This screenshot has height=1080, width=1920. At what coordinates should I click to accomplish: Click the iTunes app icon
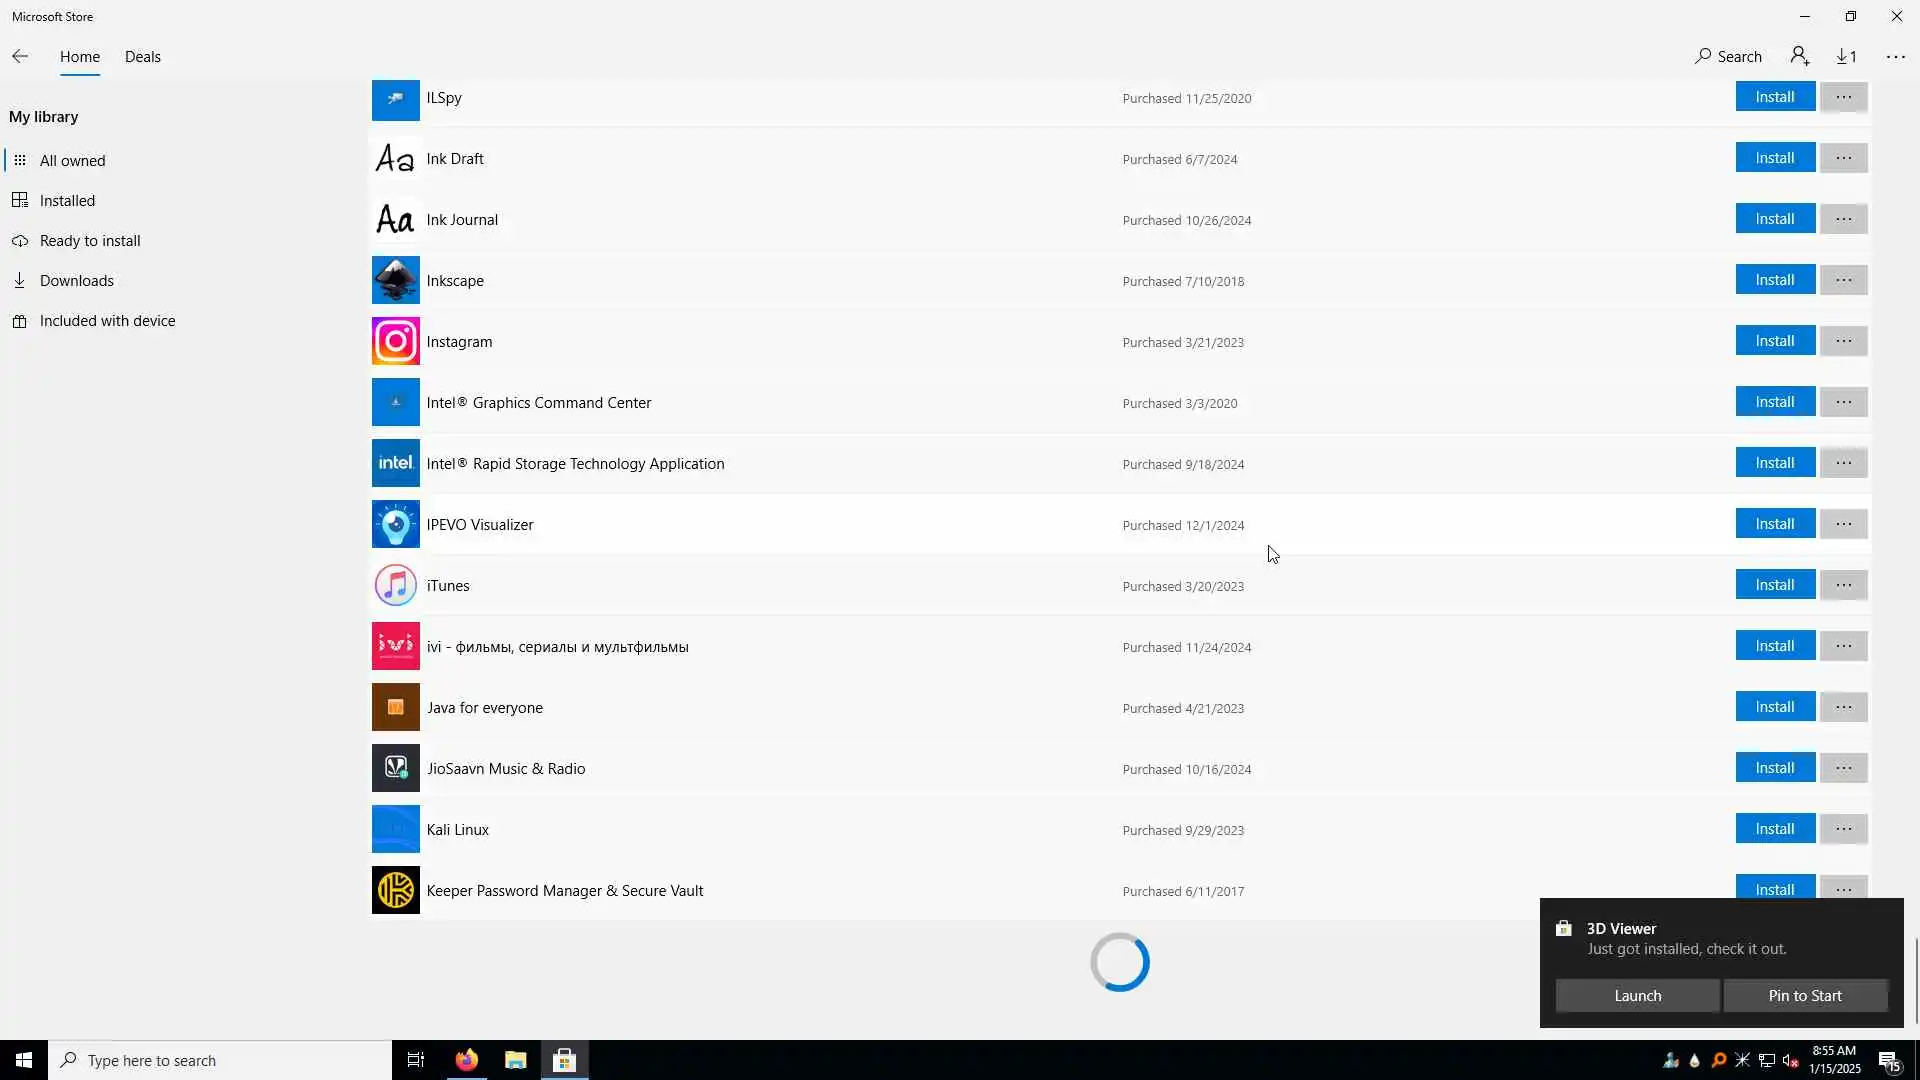point(395,585)
